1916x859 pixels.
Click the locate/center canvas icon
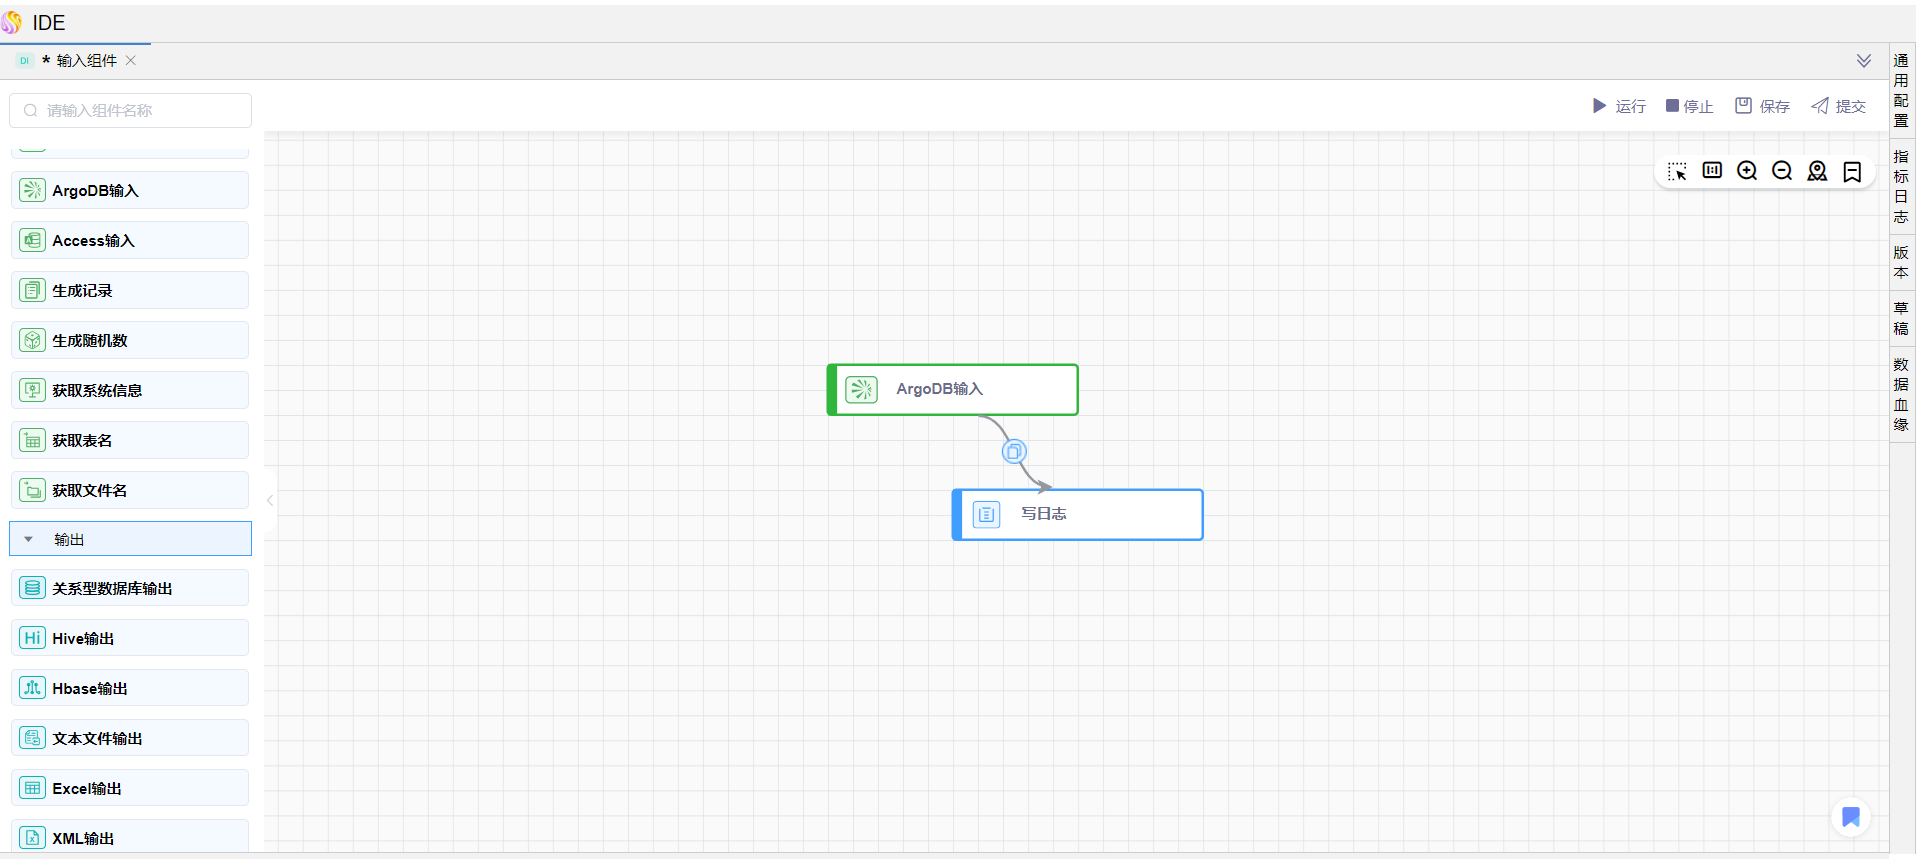click(1817, 171)
